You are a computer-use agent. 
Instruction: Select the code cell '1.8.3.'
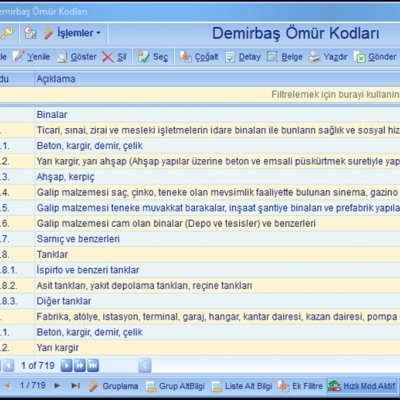[x=17, y=301]
